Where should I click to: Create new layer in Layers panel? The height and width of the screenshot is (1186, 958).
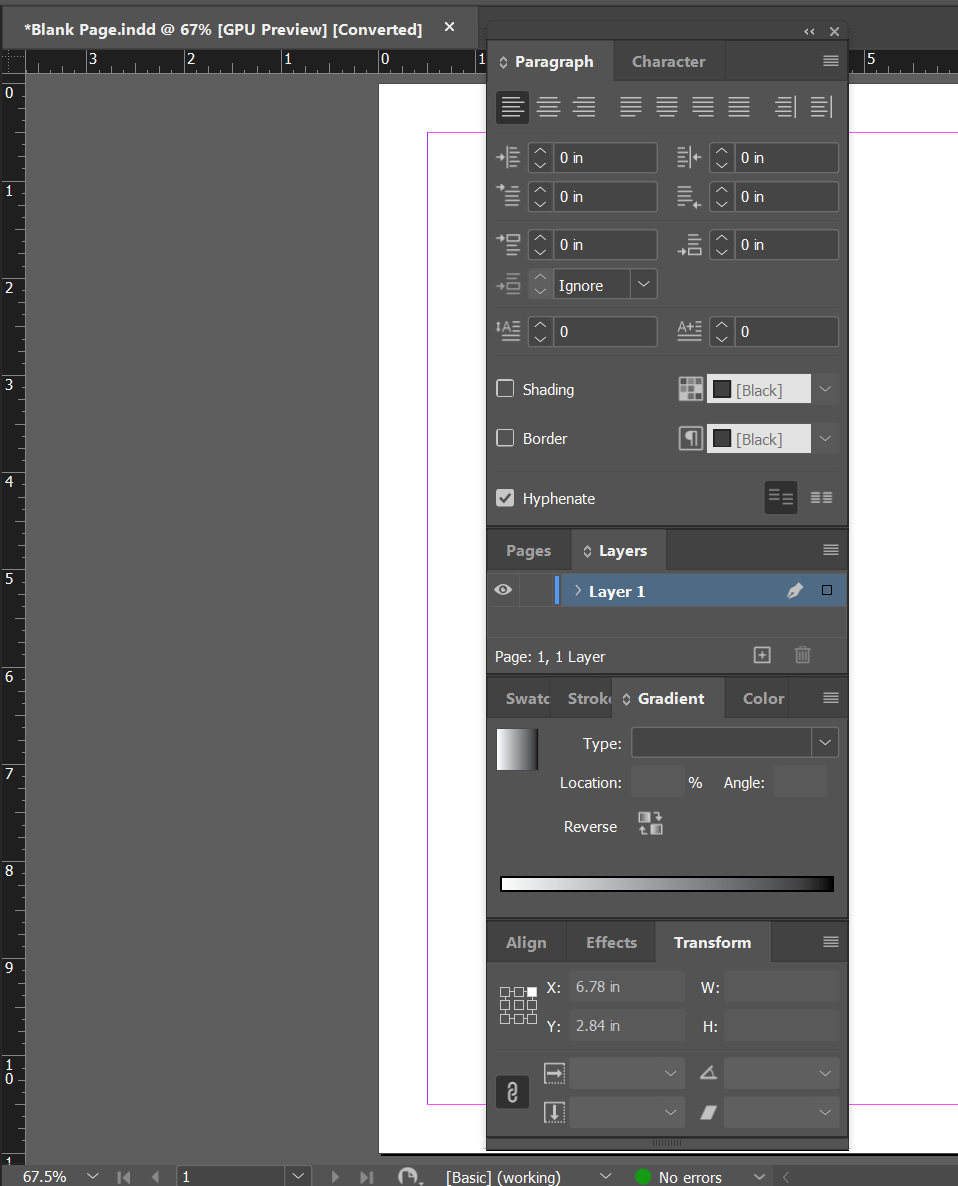coord(762,655)
